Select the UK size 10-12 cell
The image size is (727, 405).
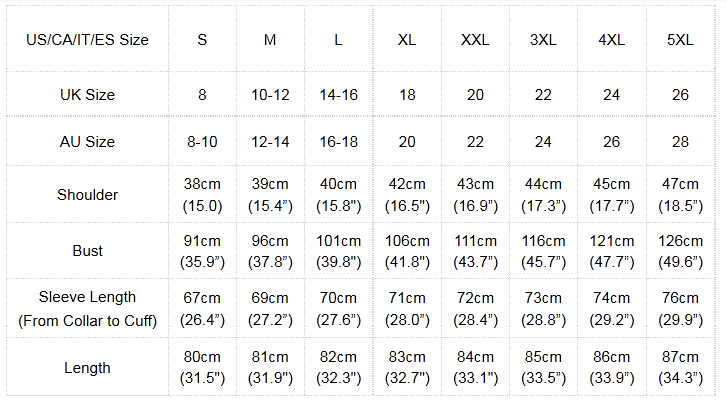point(270,95)
